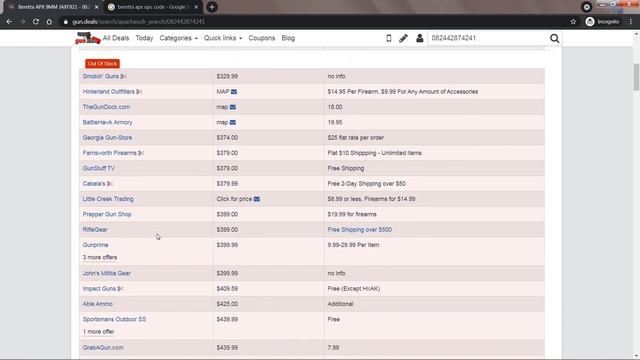Switch to the Beretta APX 9MM tab
The width and height of the screenshot is (640, 360).
[x=53, y=7]
